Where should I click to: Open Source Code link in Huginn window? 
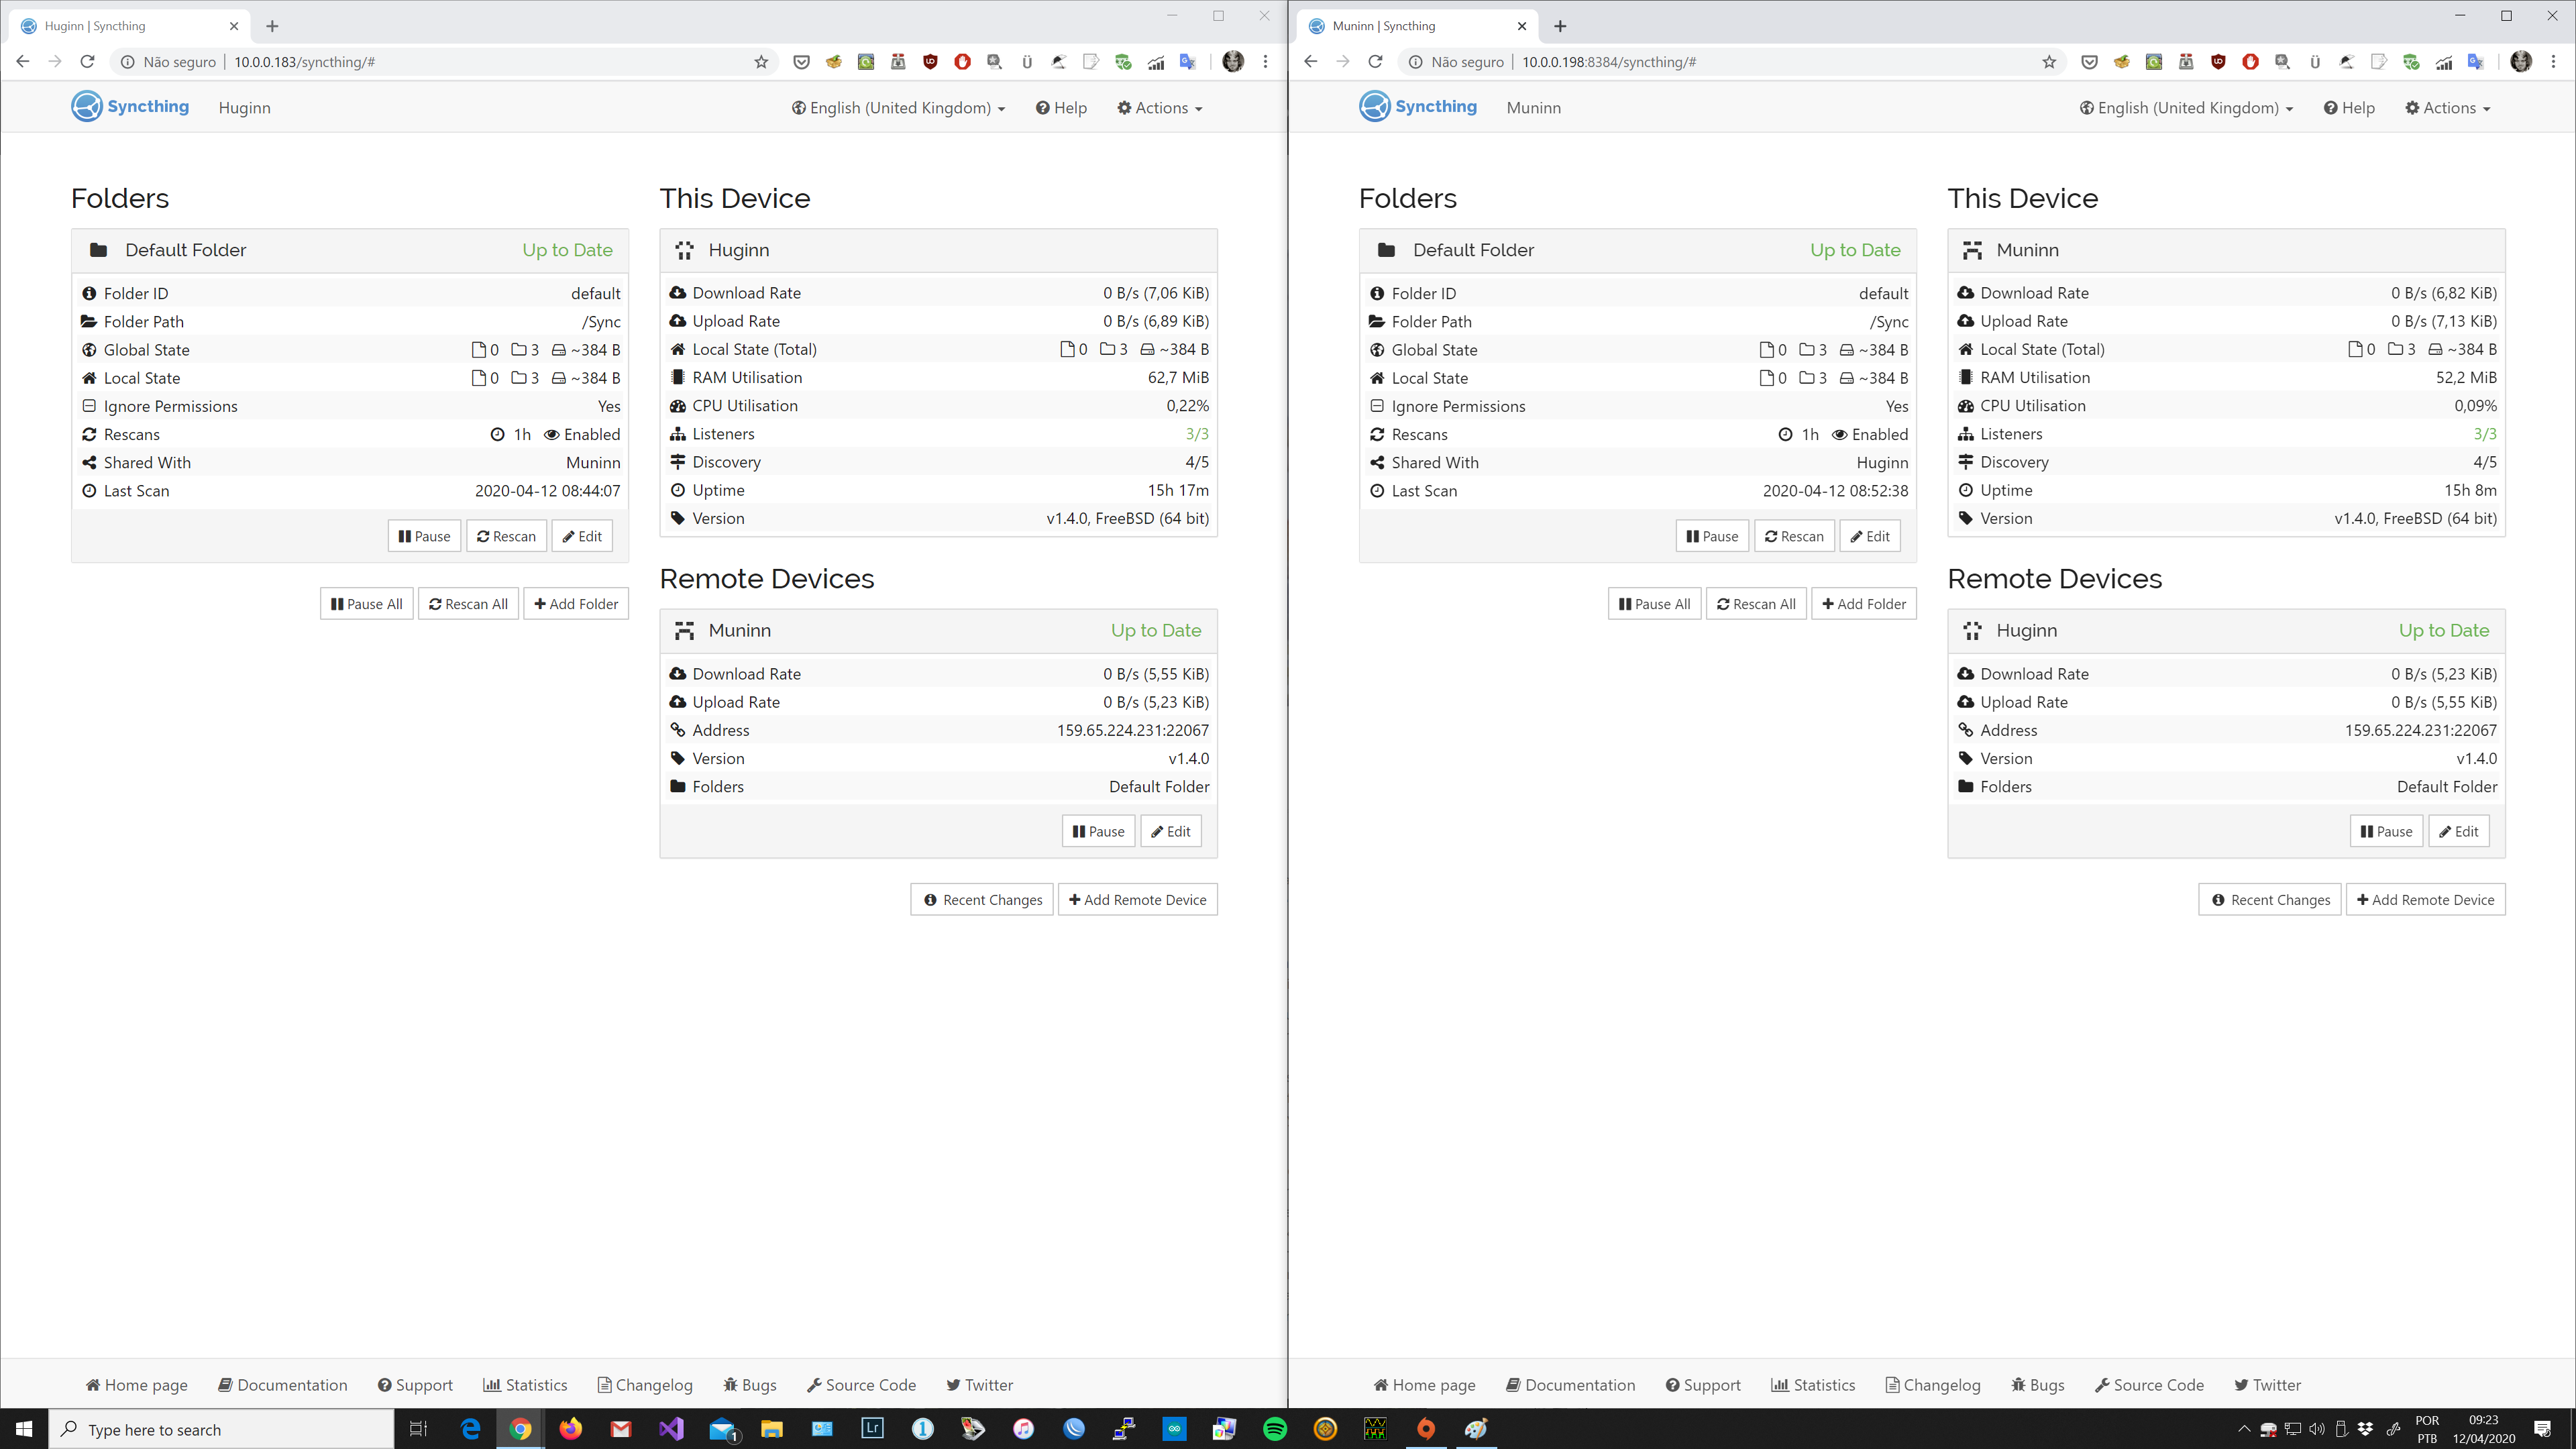coord(861,1385)
